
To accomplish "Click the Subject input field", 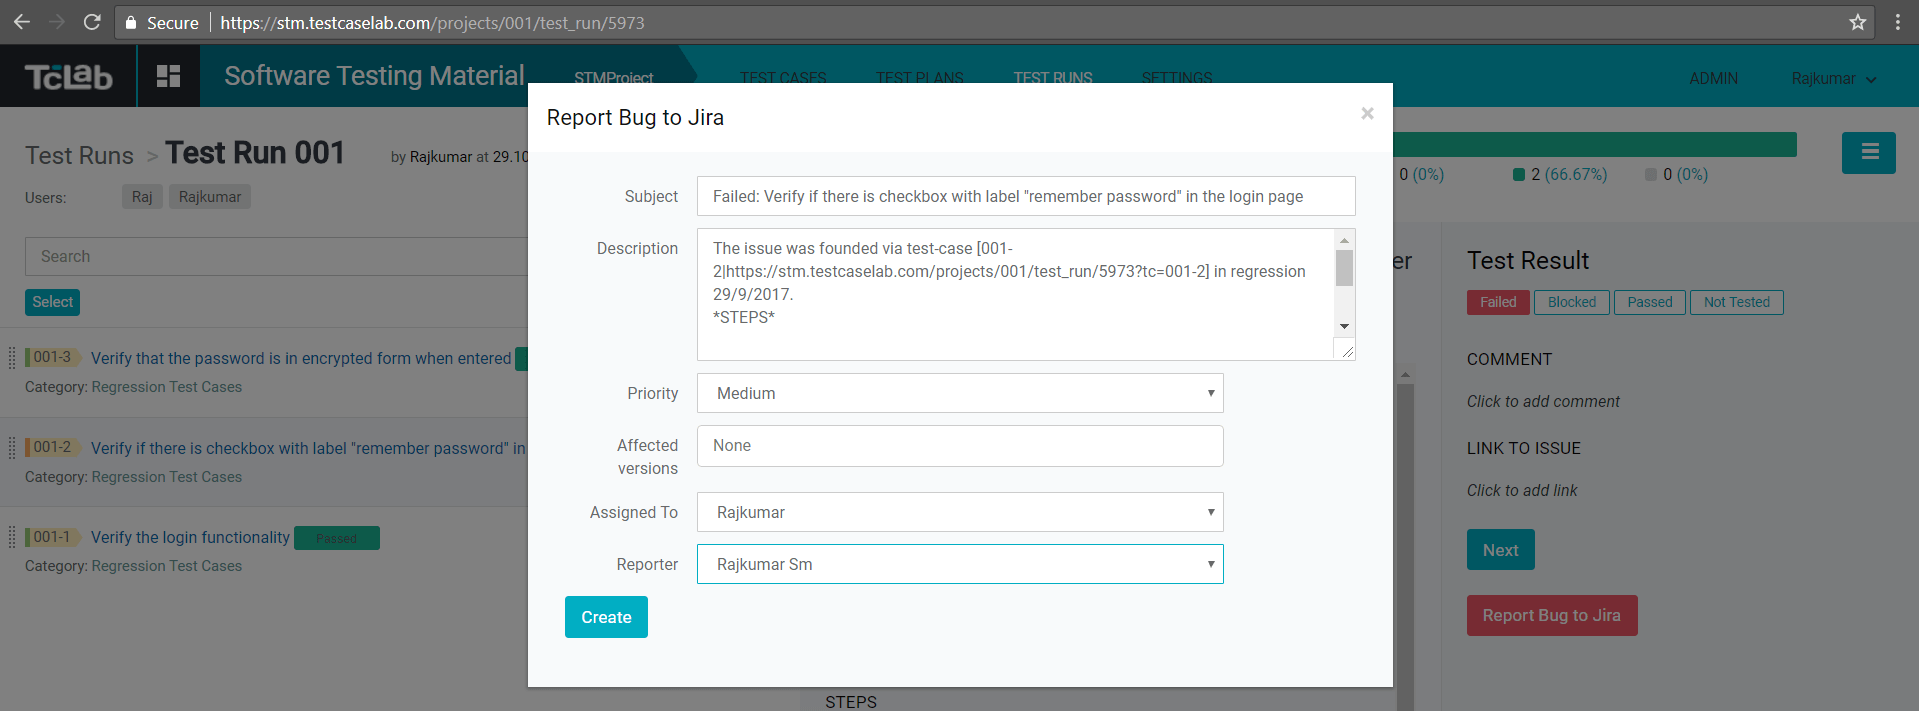I will coord(1026,196).
